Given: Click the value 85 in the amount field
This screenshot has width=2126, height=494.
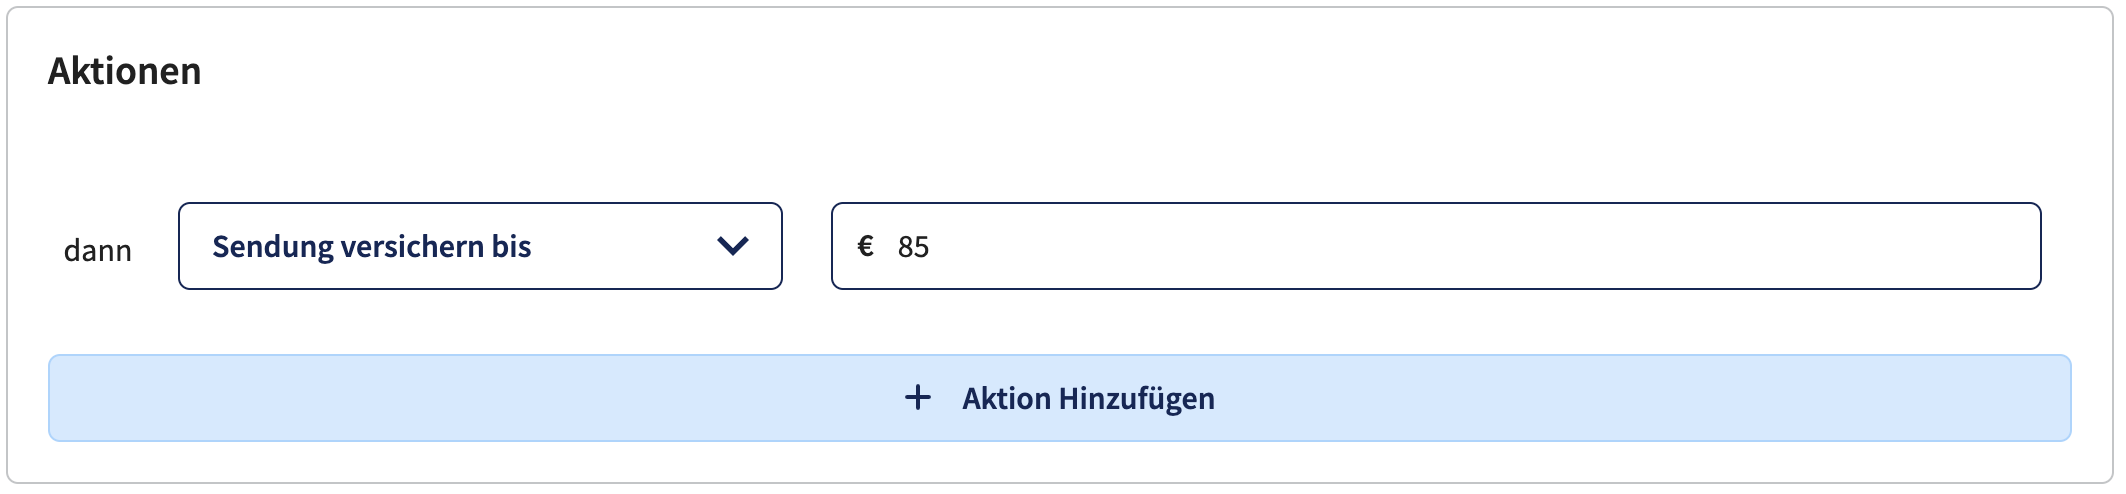Looking at the screenshot, I should (x=913, y=247).
